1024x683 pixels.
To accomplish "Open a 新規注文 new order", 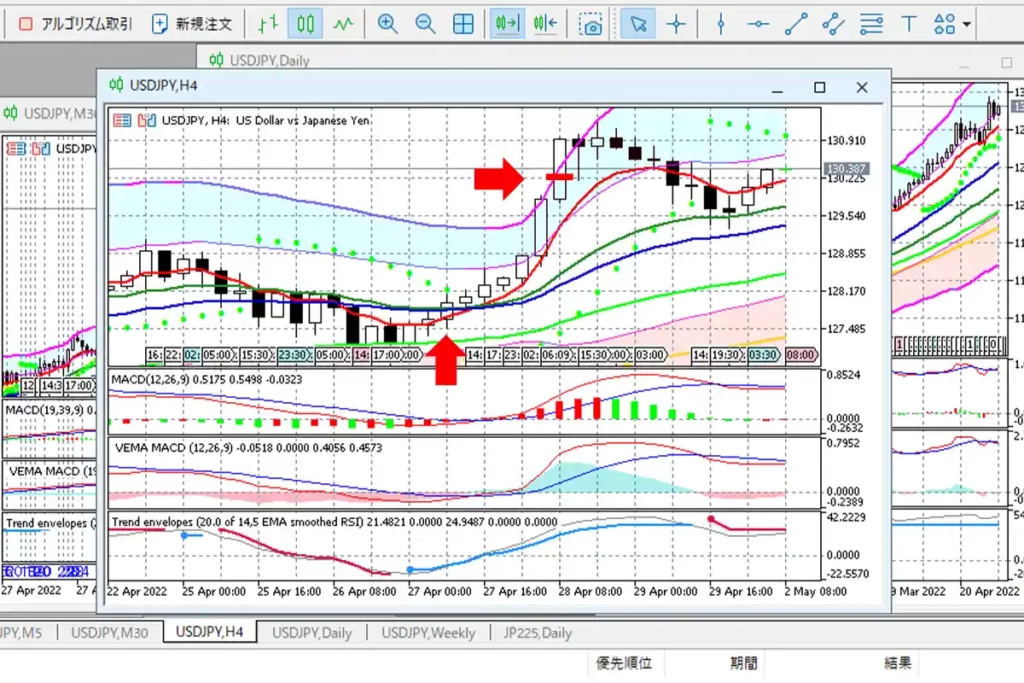I will tap(195, 24).
